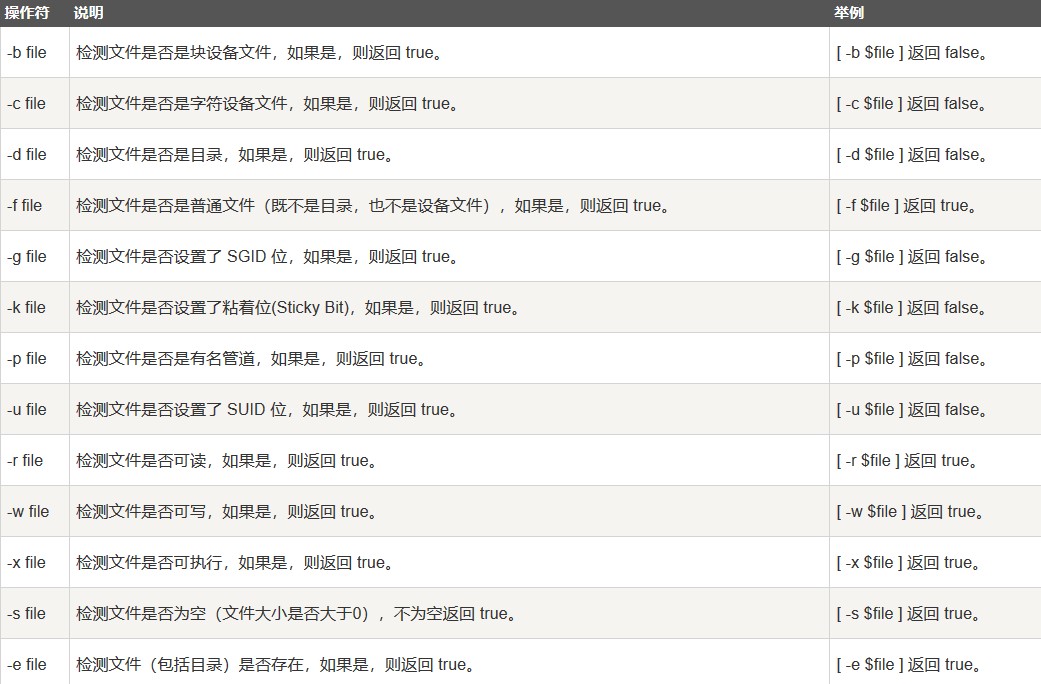Click example "[ -k $file ] 返回 false"
The width and height of the screenshot is (1041, 684).
(x=911, y=307)
